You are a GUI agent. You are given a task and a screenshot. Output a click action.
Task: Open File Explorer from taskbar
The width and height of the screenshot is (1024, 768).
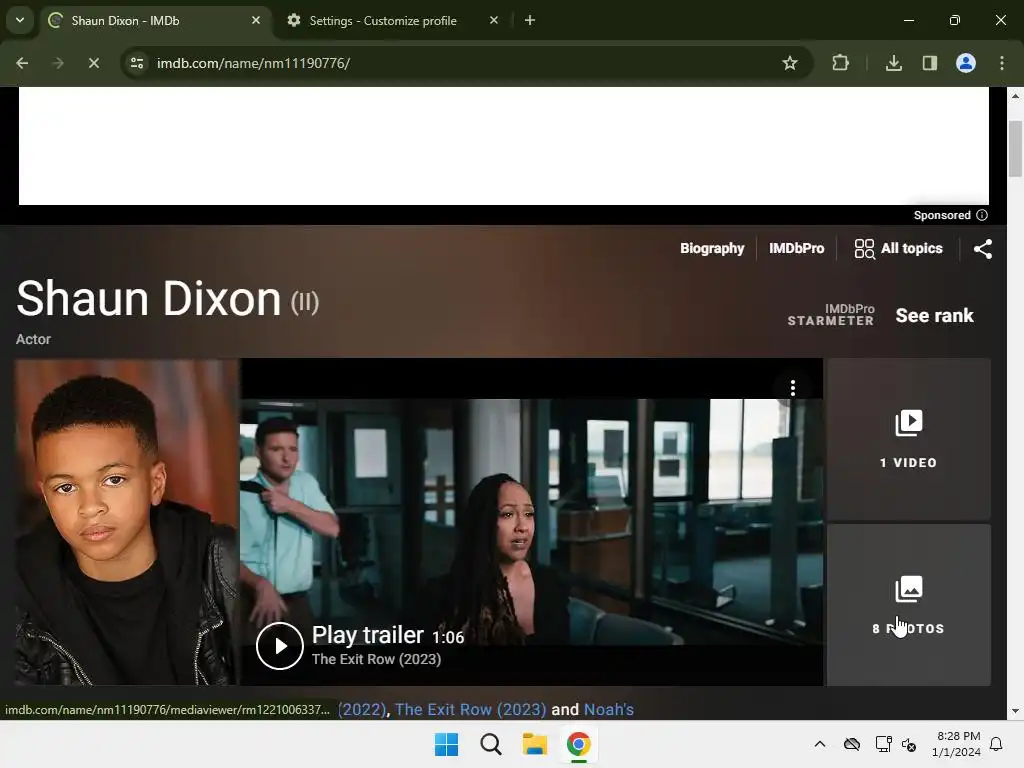[534, 744]
